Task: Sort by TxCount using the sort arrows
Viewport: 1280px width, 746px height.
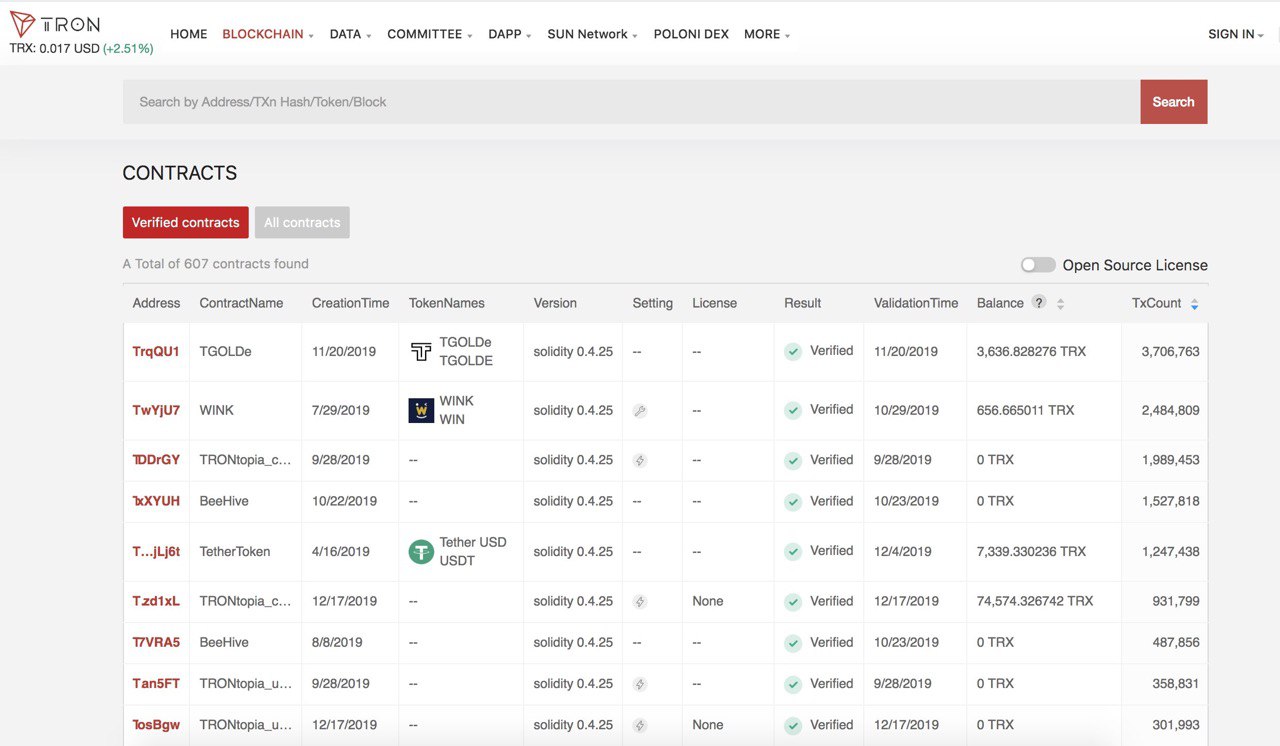Action: coord(1194,303)
